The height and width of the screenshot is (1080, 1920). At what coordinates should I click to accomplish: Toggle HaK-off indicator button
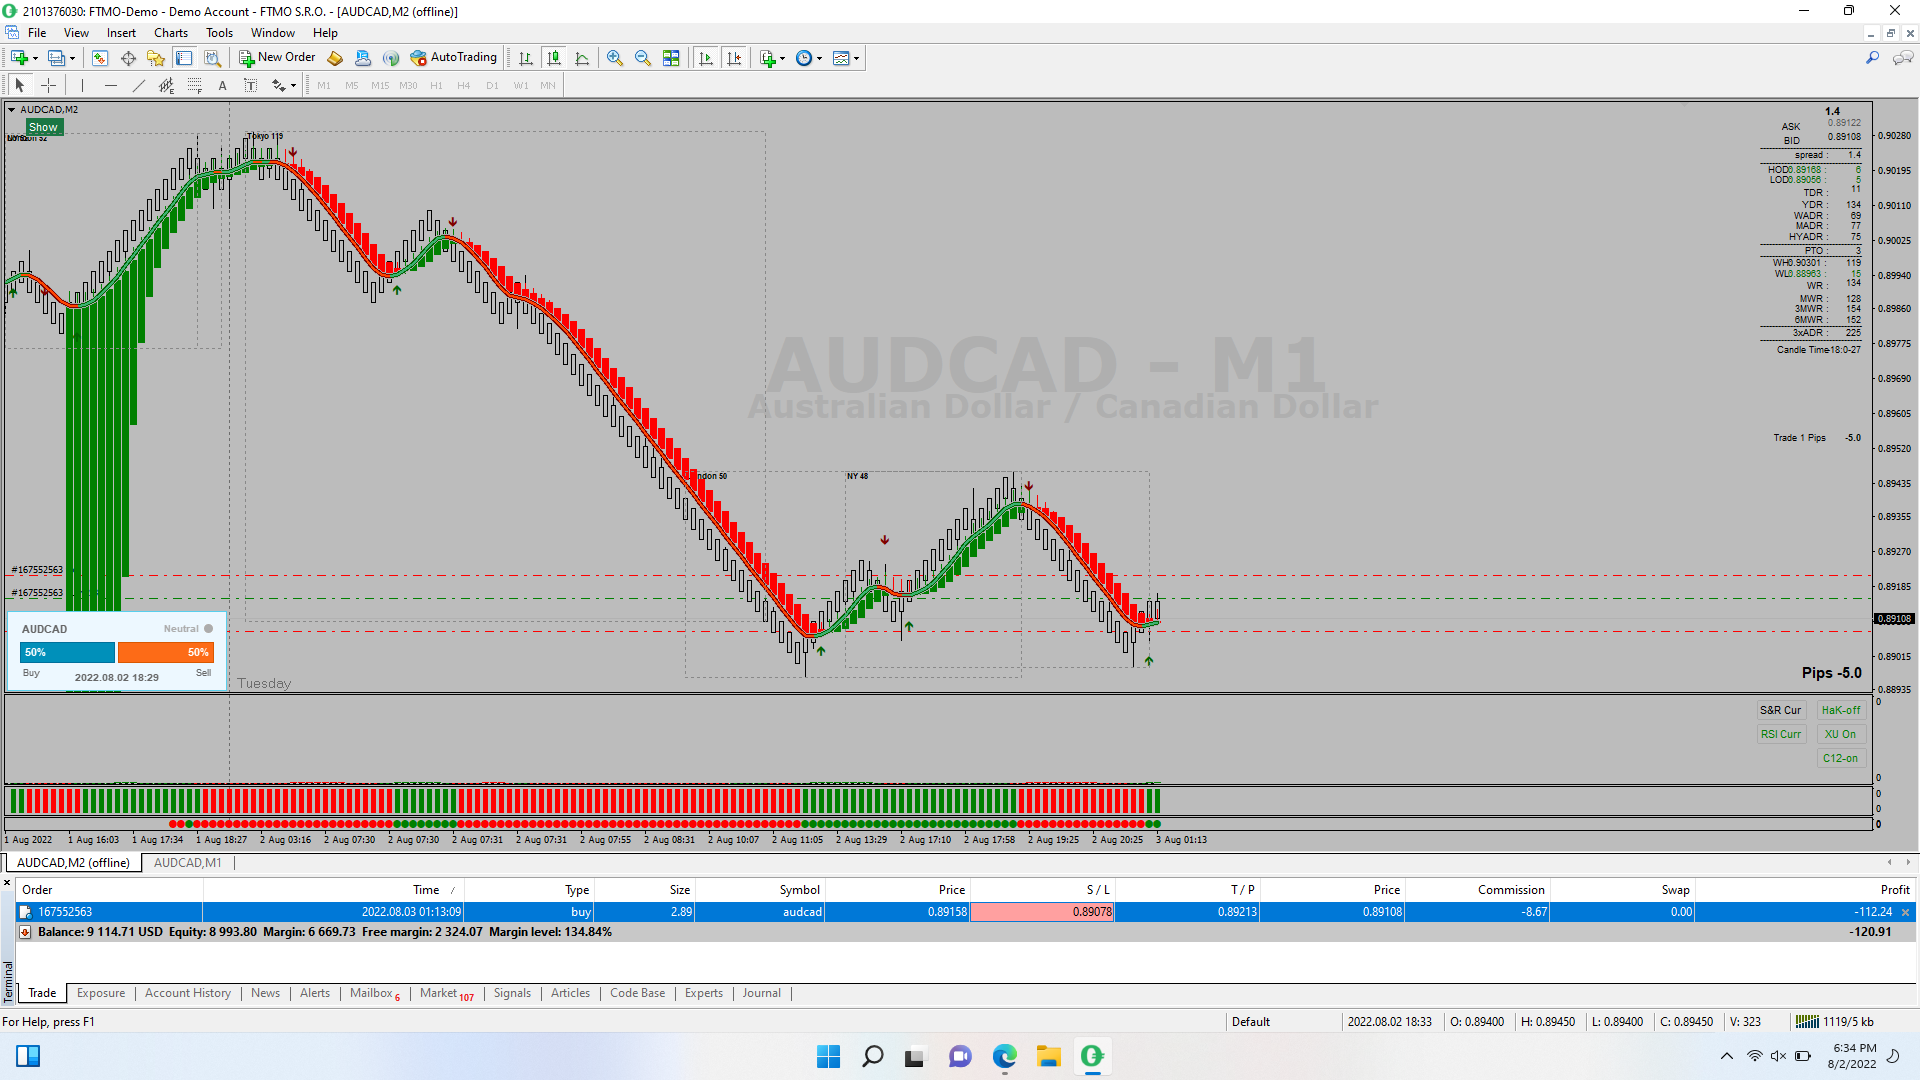tap(1840, 710)
